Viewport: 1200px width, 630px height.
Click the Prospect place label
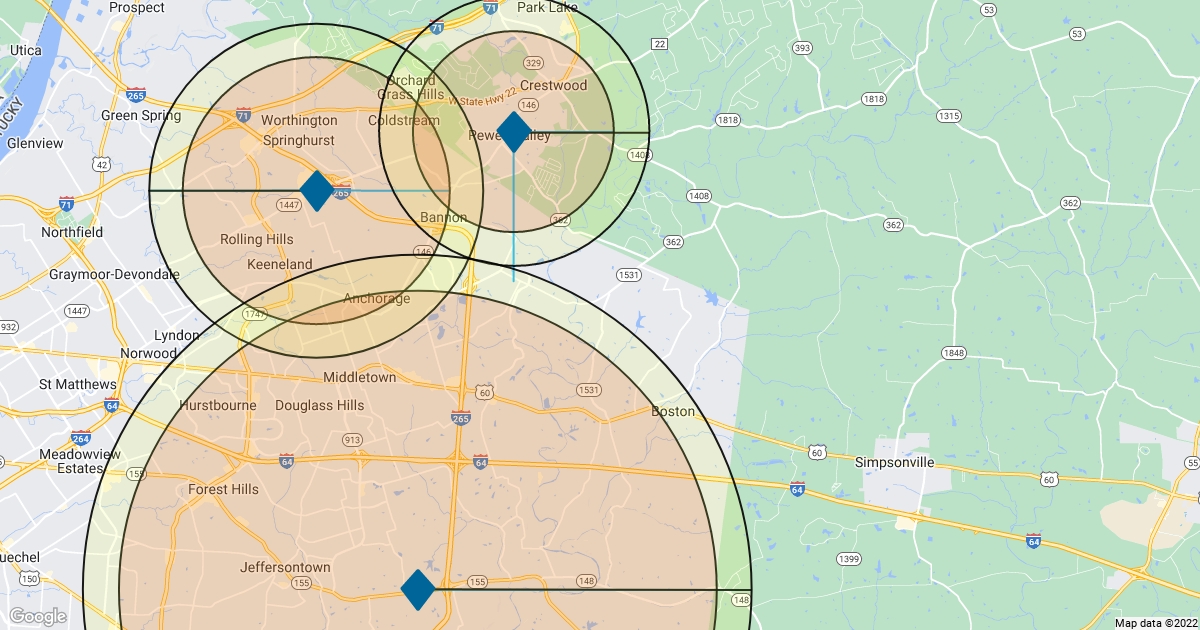click(x=137, y=7)
